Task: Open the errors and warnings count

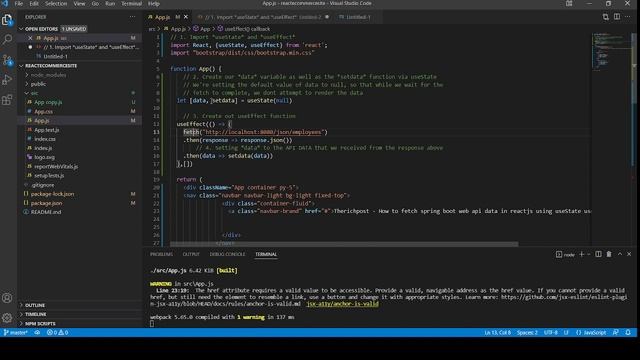Action: click(58, 333)
